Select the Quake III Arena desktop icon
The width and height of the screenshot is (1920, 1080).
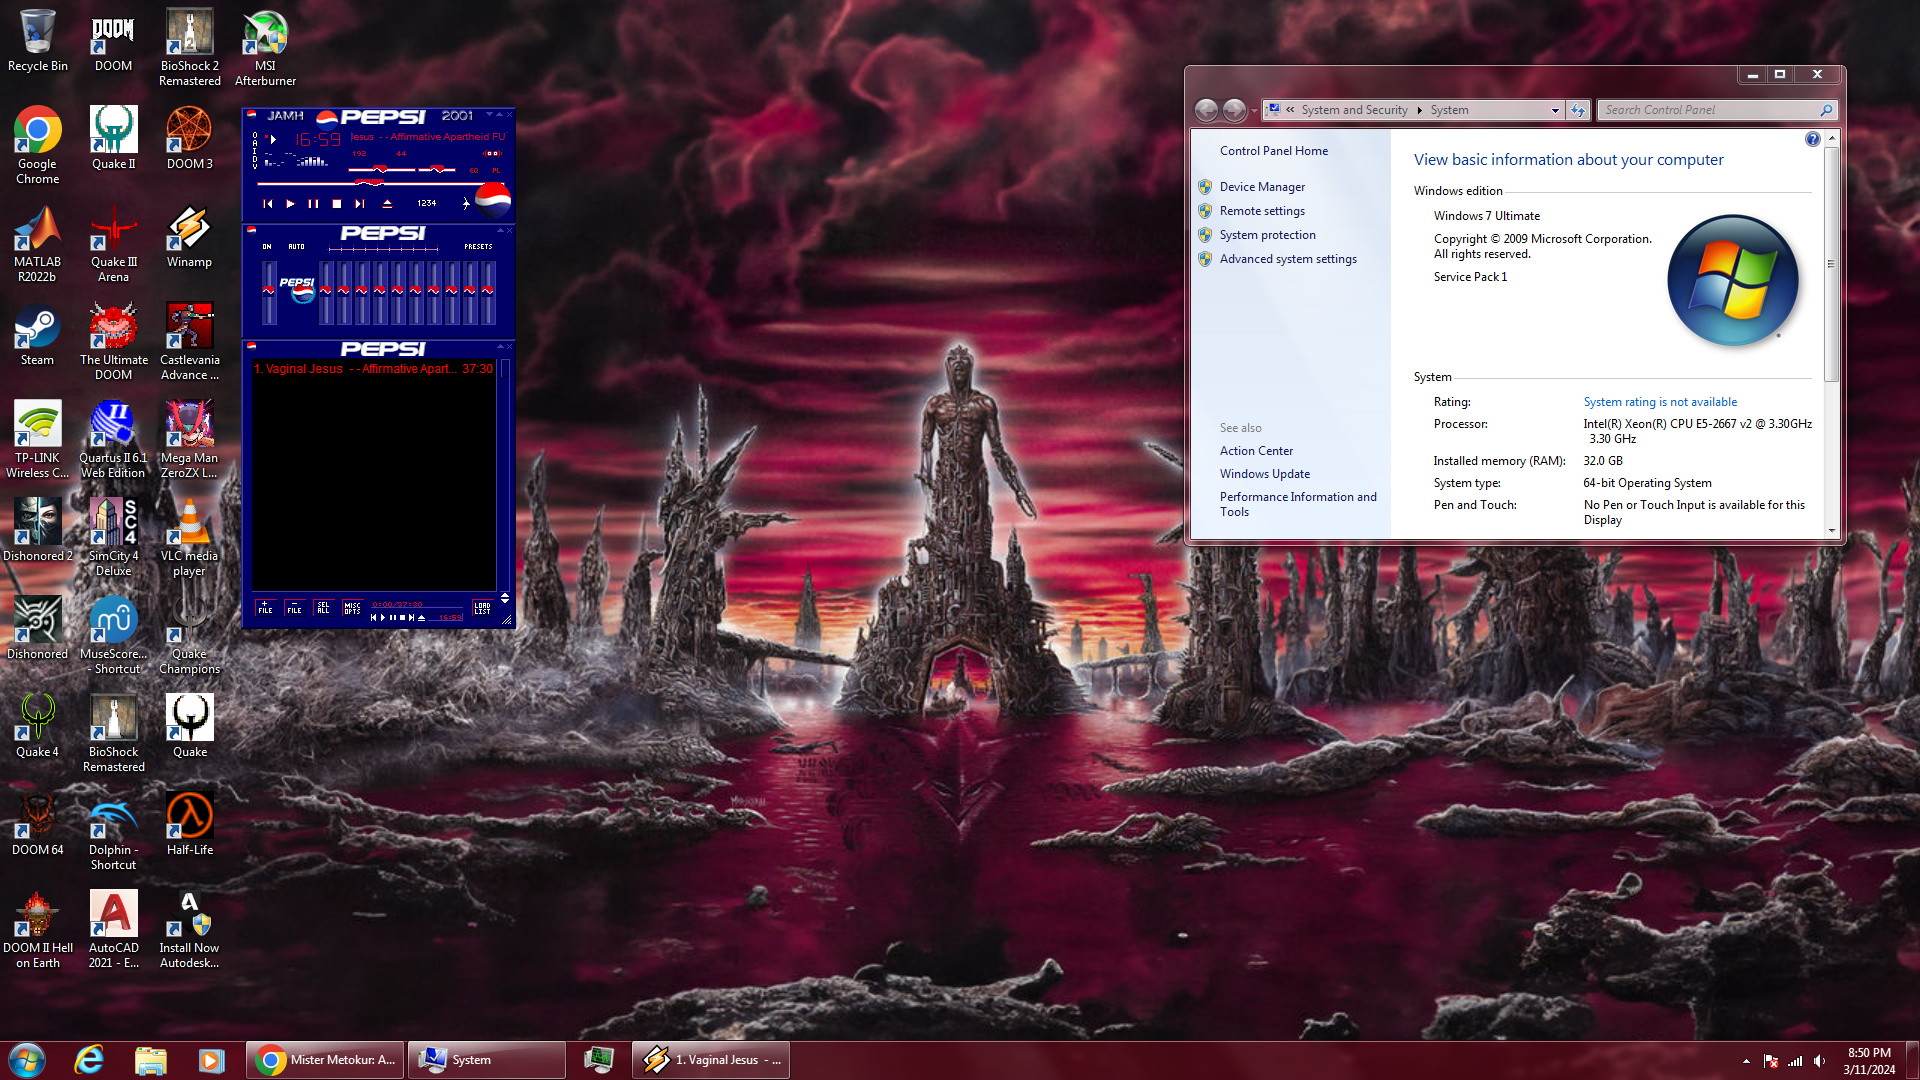[x=113, y=244]
